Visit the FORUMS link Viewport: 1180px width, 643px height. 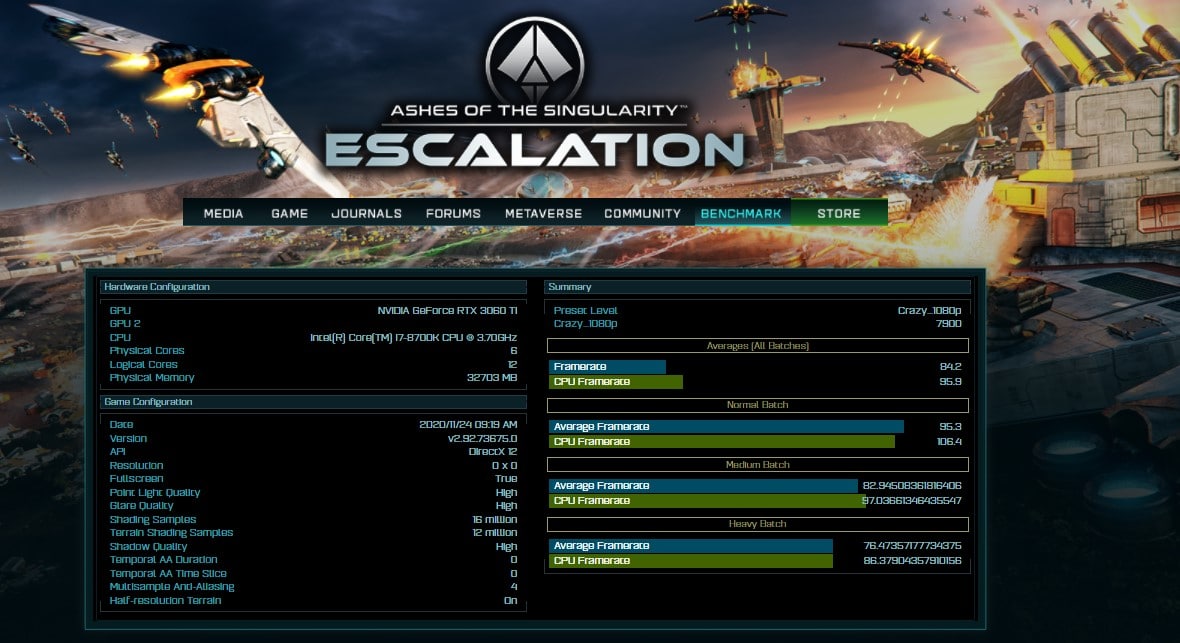click(453, 213)
